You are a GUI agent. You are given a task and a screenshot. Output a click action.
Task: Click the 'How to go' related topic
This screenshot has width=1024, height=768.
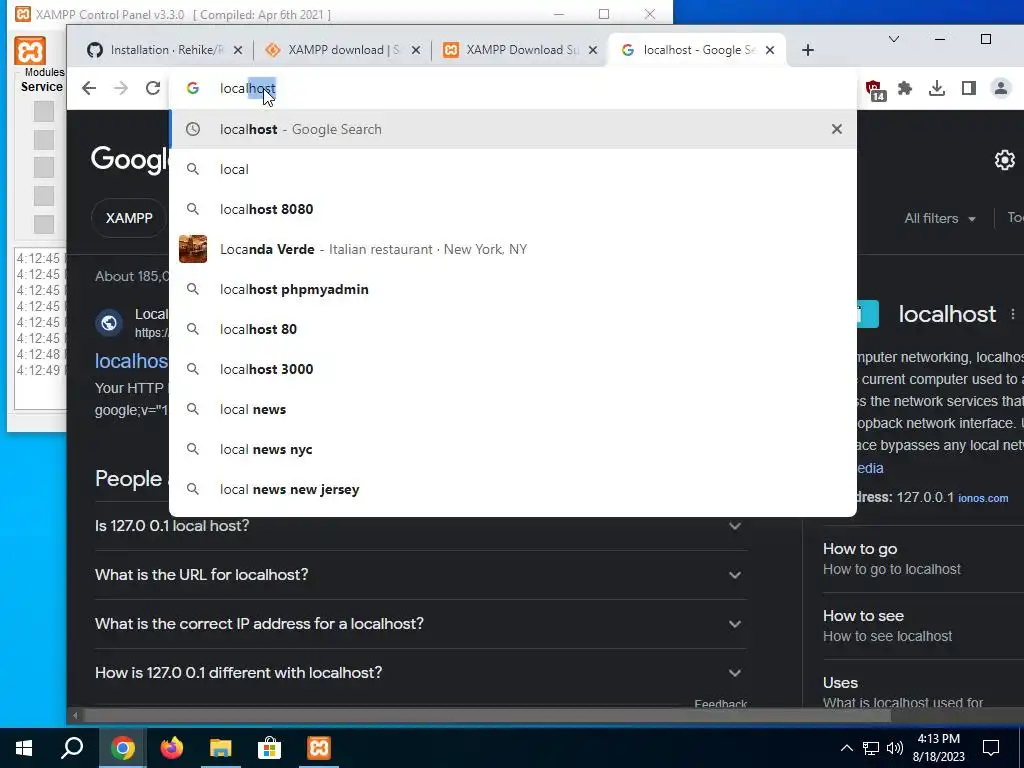click(x=923, y=559)
